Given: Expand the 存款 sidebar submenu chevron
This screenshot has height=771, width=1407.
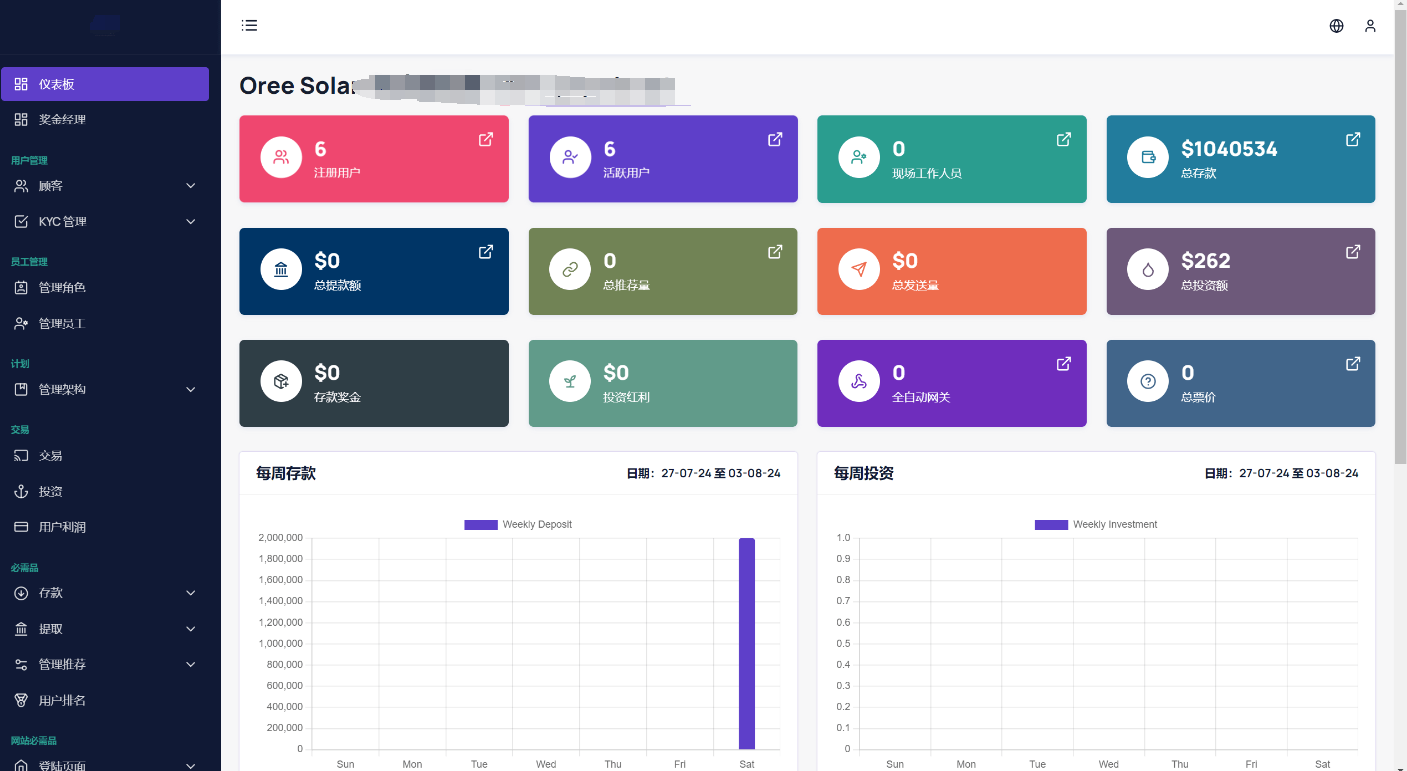Looking at the screenshot, I should (191, 593).
